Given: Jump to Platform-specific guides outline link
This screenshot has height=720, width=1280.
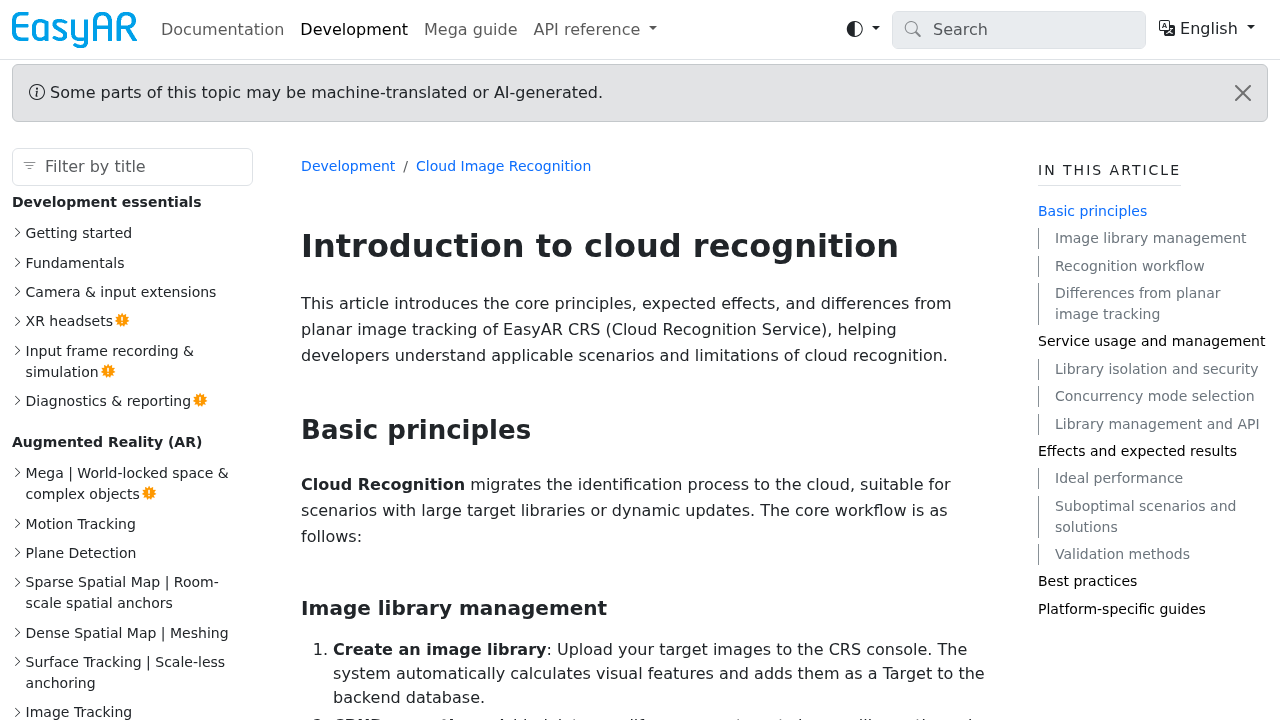Looking at the screenshot, I should click(x=1121, y=609).
